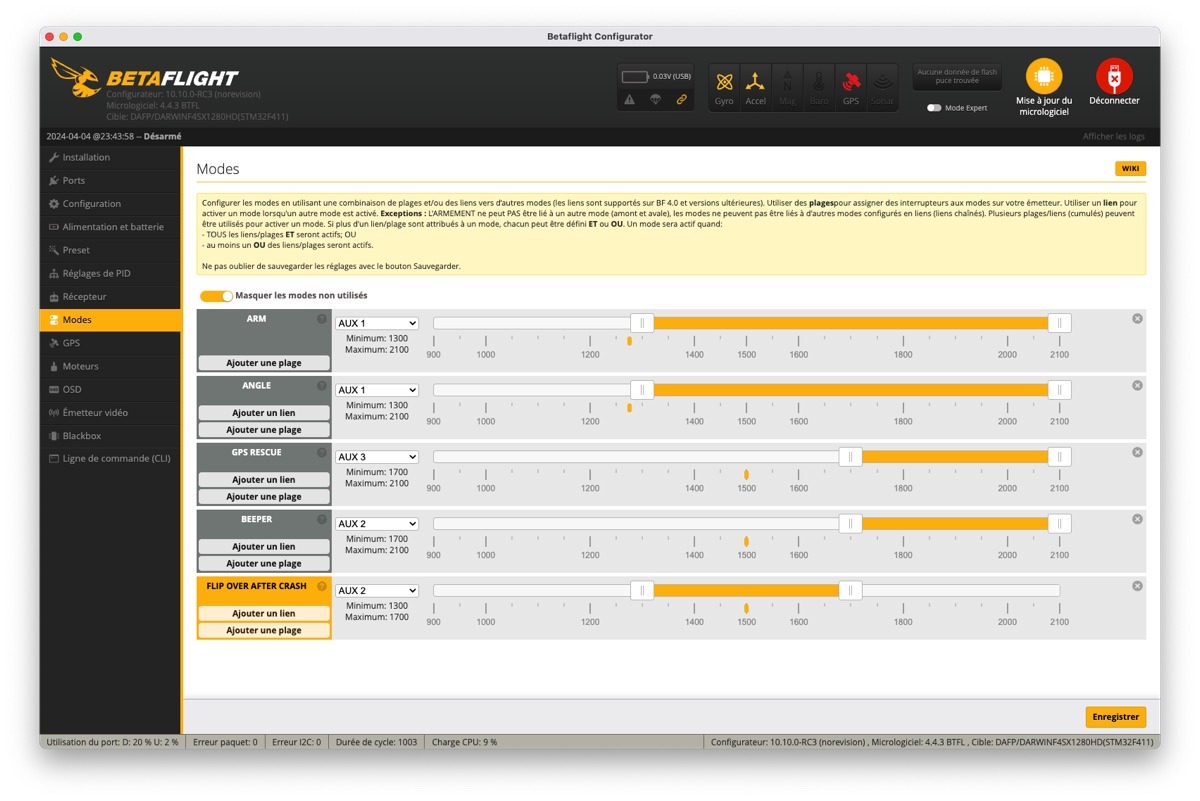The width and height of the screenshot is (1200, 801).
Task: Open Preset tab in sidebar
Action: (110, 251)
